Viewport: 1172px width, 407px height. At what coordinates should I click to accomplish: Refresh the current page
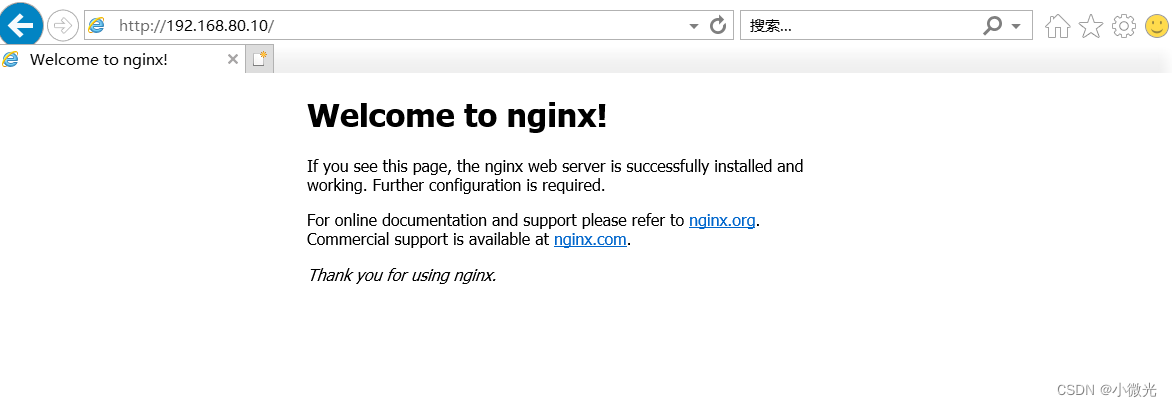pos(718,25)
